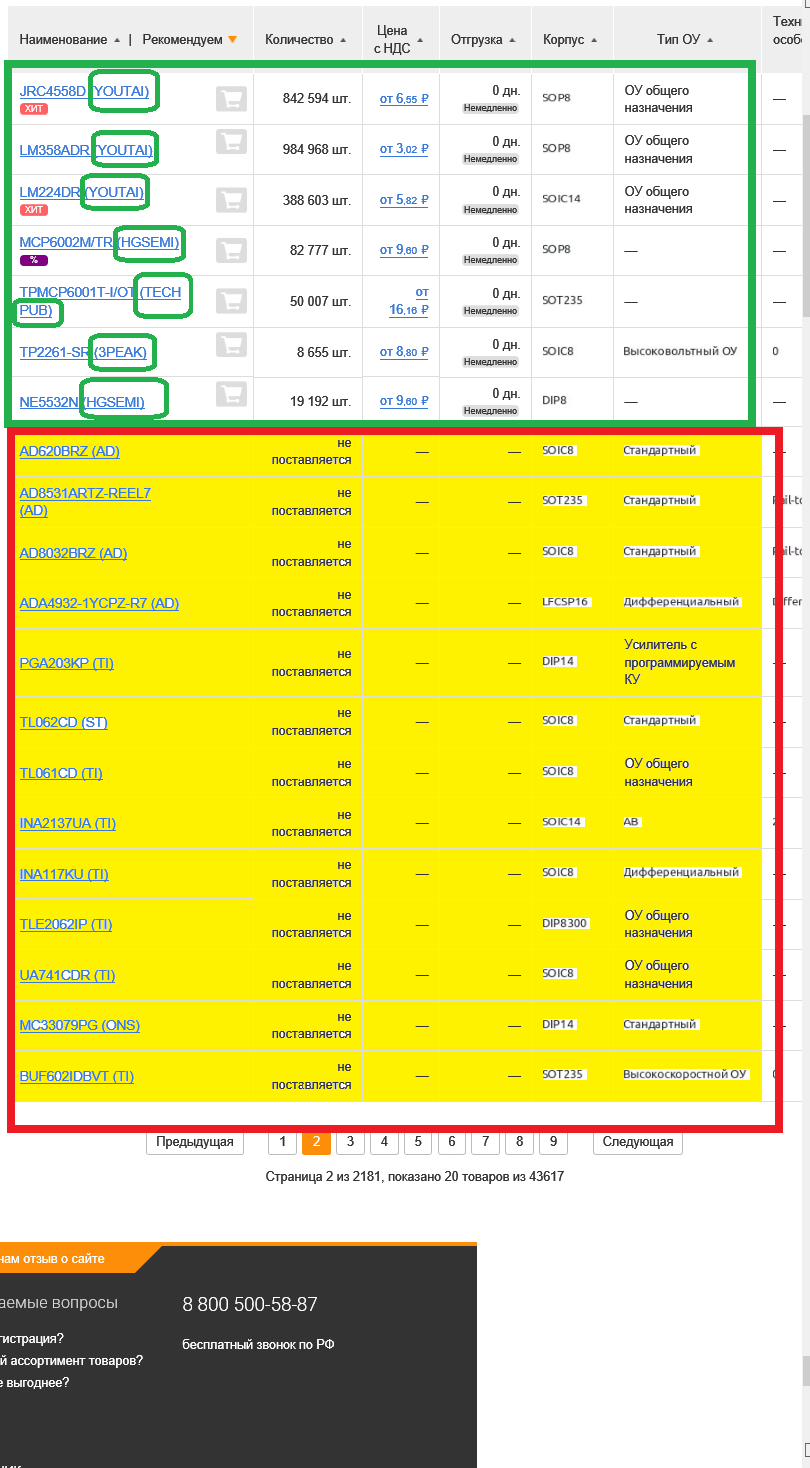The width and height of the screenshot is (810, 1468).
Task: Add LM358ADR to cart
Action: tap(231, 141)
